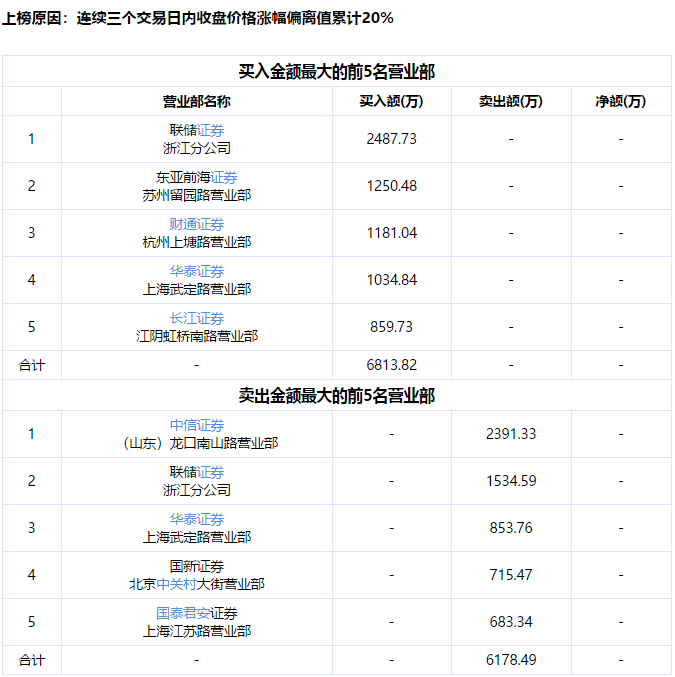Click 合计 label in buy table
The height and width of the screenshot is (677, 675).
pyautogui.click(x=32, y=365)
